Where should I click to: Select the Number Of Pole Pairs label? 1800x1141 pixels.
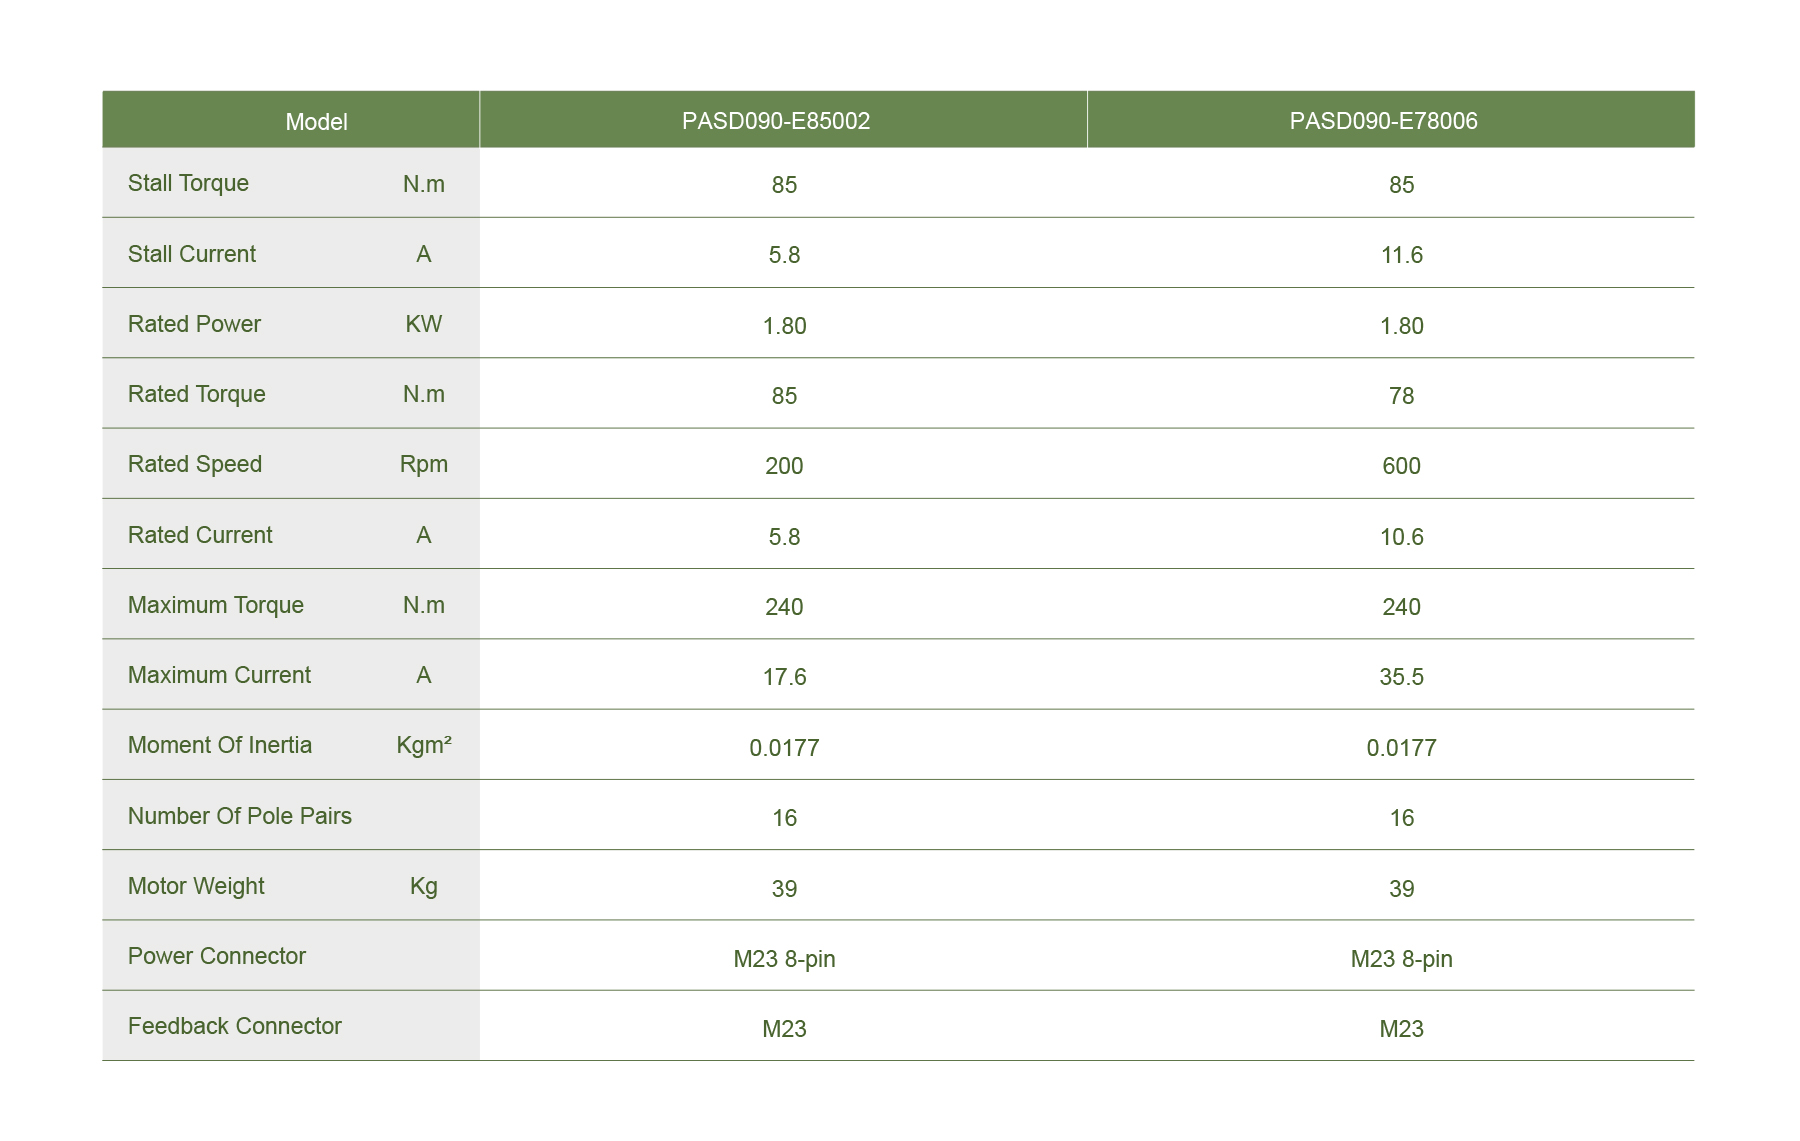tap(239, 816)
